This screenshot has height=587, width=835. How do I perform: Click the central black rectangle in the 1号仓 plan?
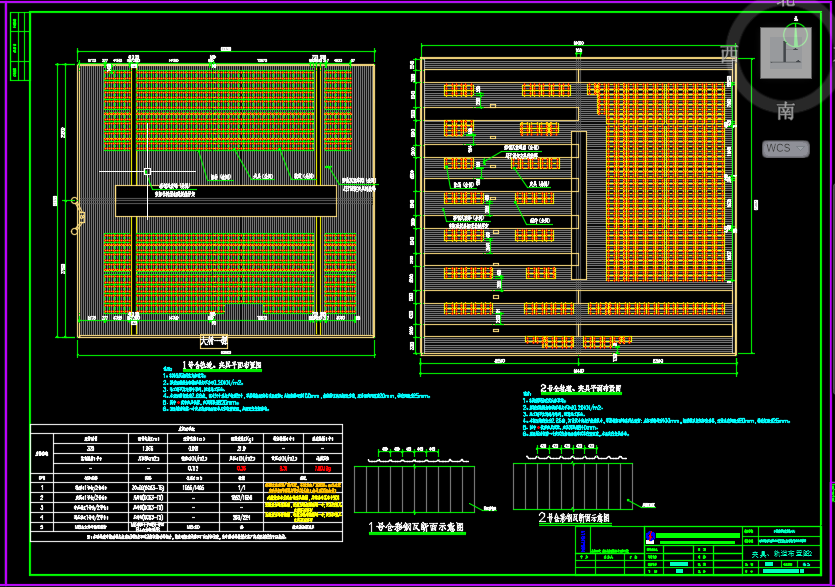click(225, 201)
